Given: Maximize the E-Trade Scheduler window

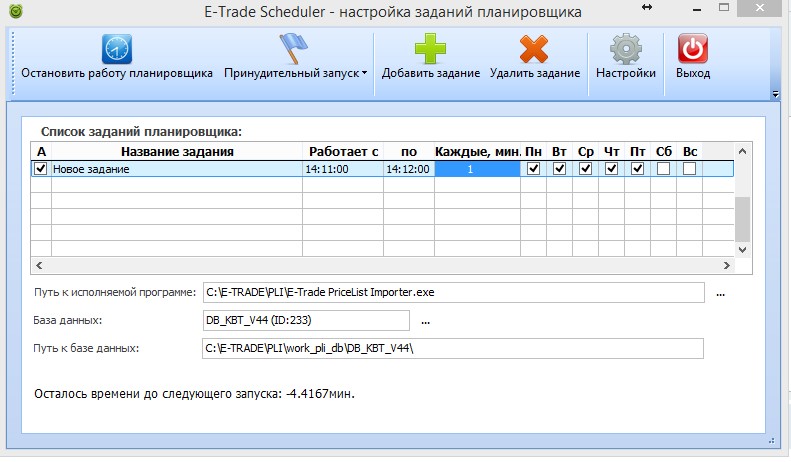Looking at the screenshot, I should tap(724, 8).
